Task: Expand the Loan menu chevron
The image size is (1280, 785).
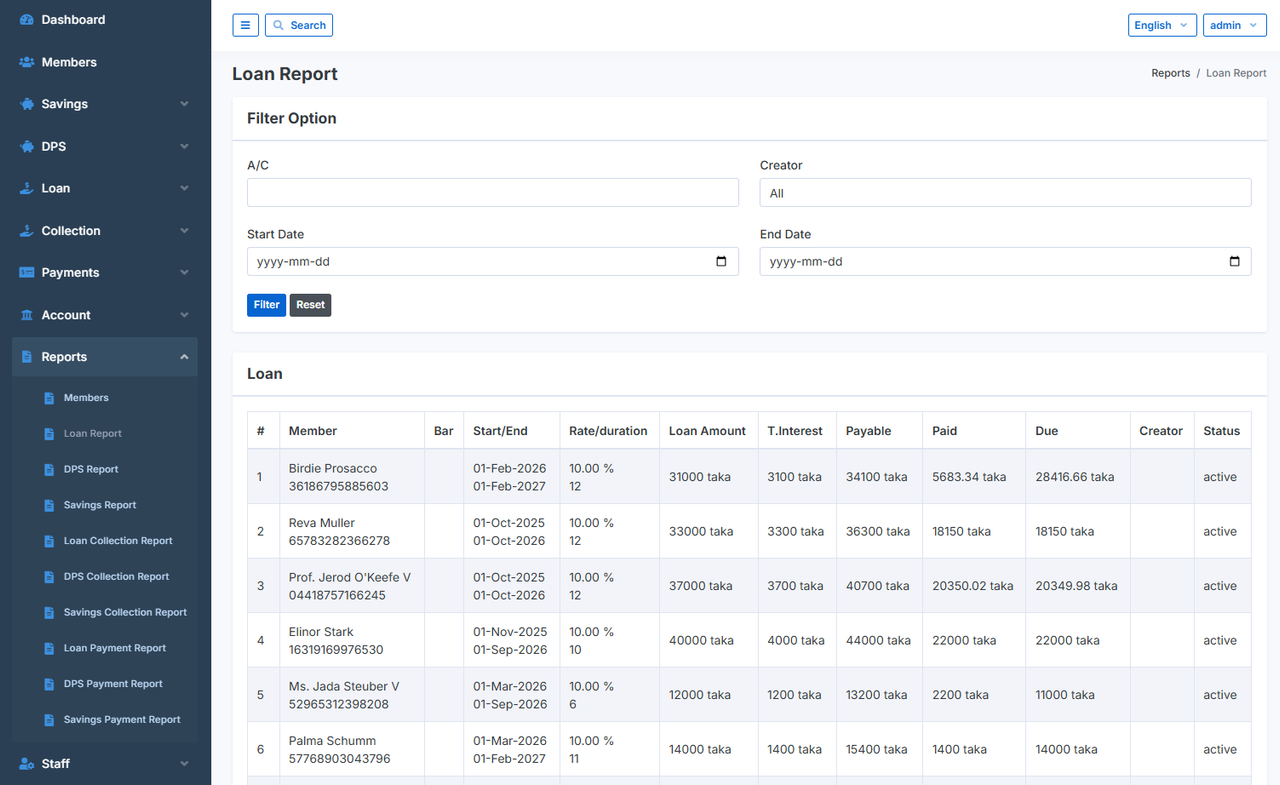Action: [x=184, y=188]
